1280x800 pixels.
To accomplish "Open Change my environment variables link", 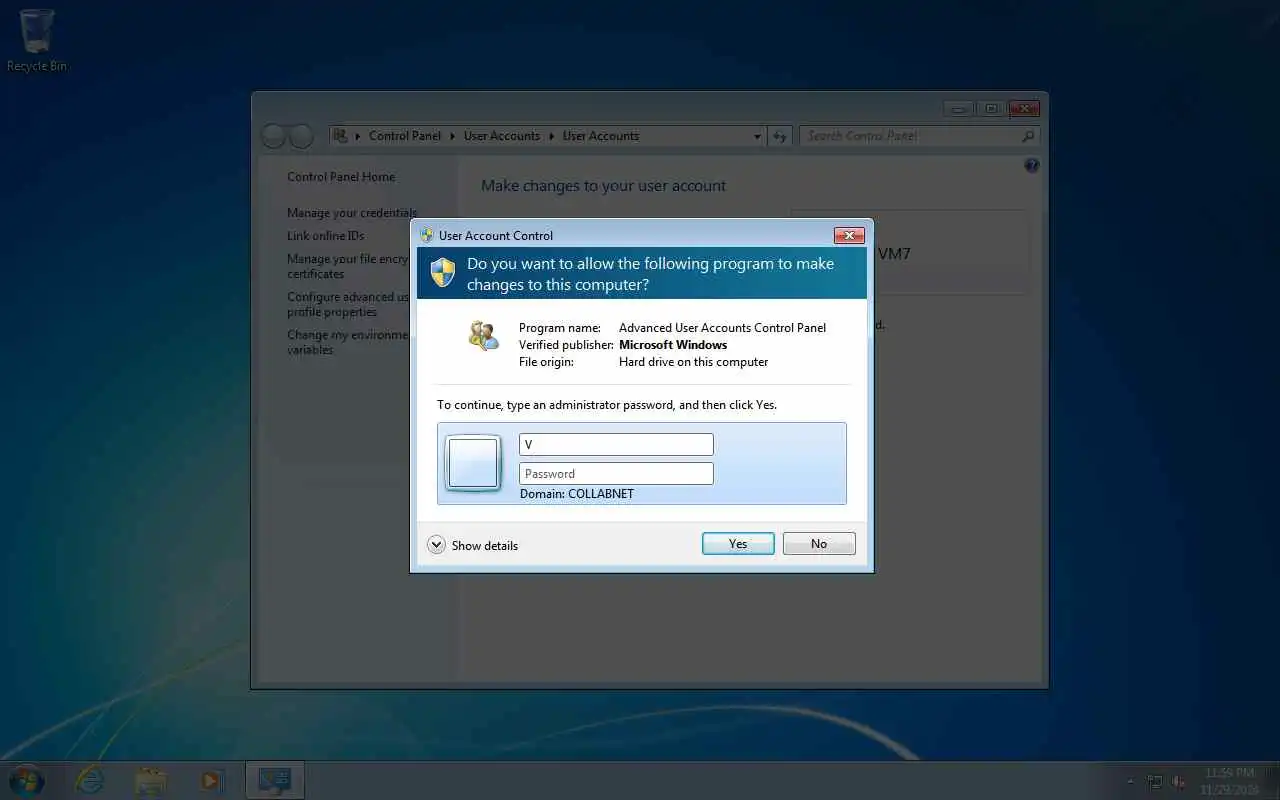I will tap(348, 342).
